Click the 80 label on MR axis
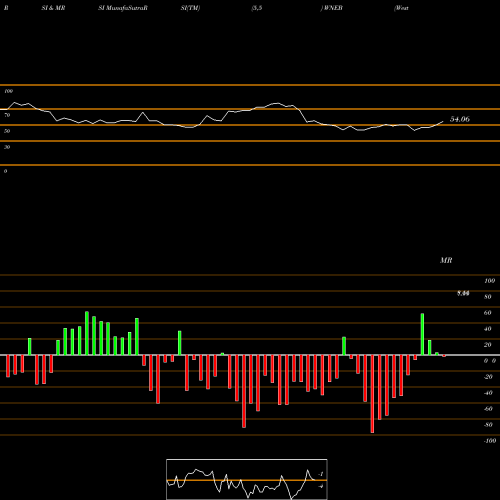 pyautogui.click(x=488, y=297)
